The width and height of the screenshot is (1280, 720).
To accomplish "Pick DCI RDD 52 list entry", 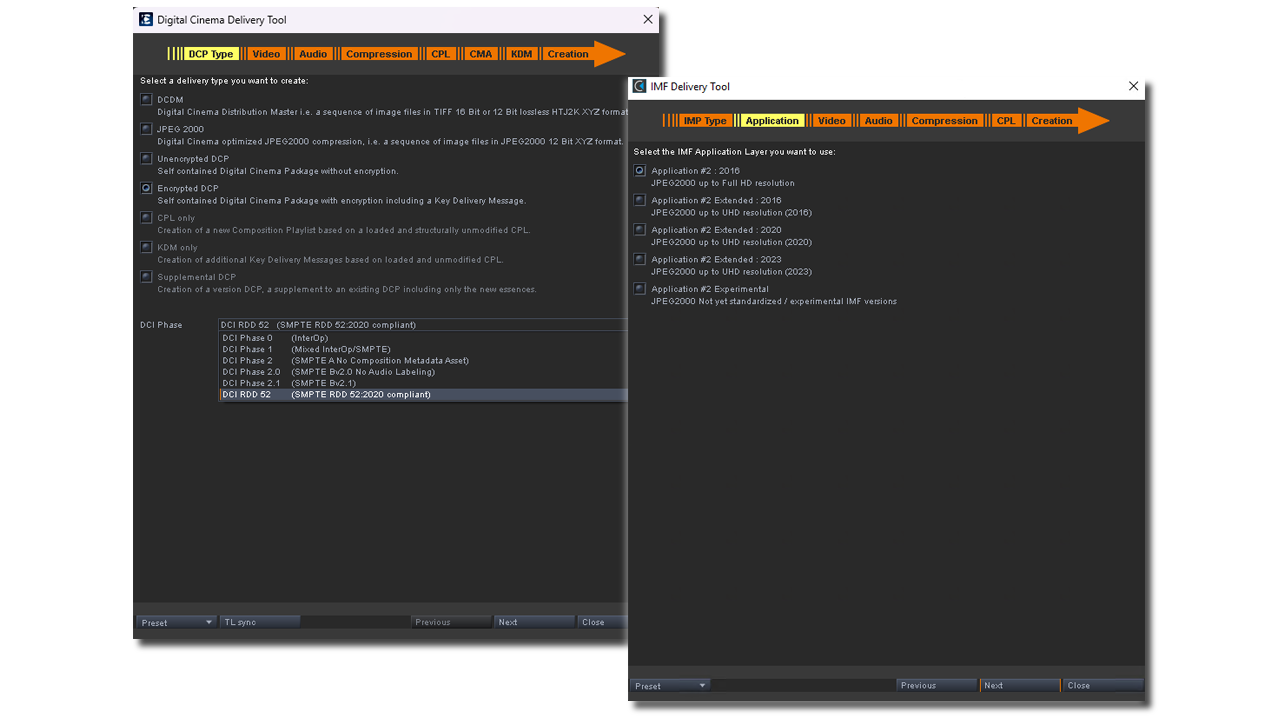I will [x=423, y=395].
